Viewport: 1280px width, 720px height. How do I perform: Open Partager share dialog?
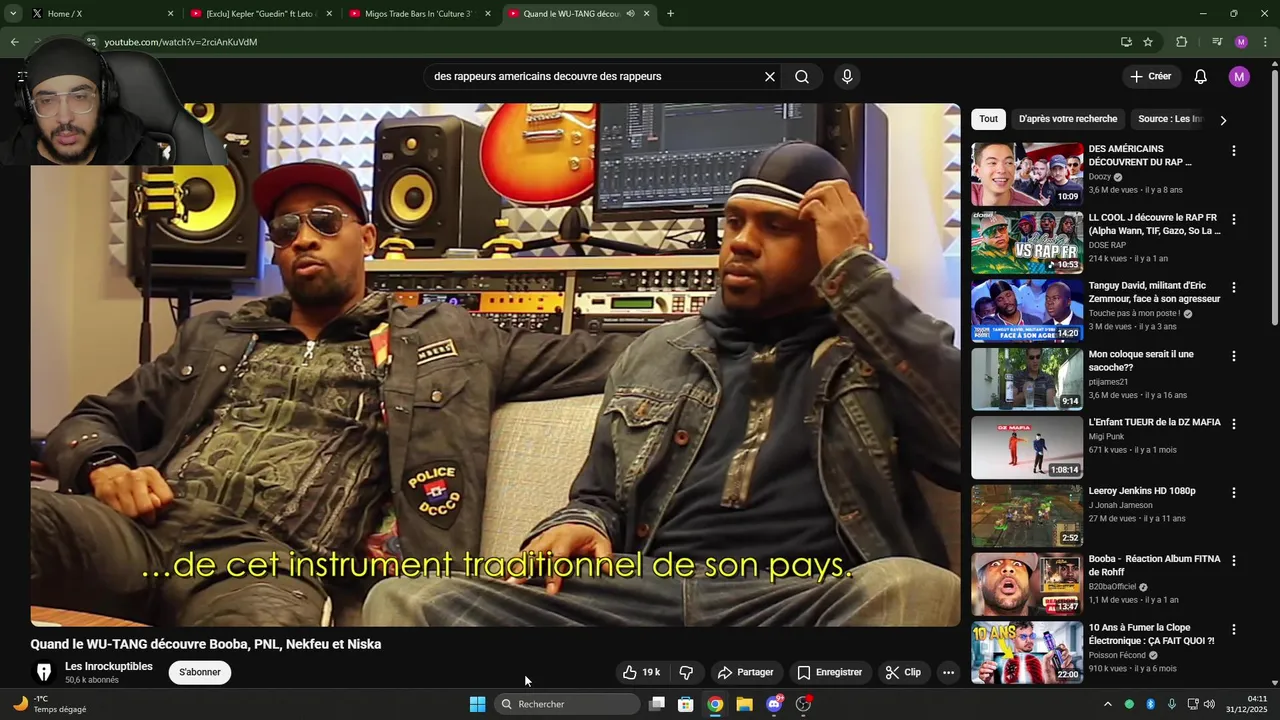[x=745, y=672]
